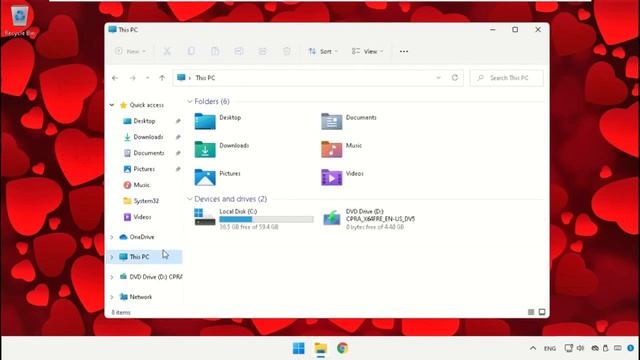Image resolution: width=640 pixels, height=360 pixels.
Task: Switch to large icons view button
Action: (x=542, y=312)
